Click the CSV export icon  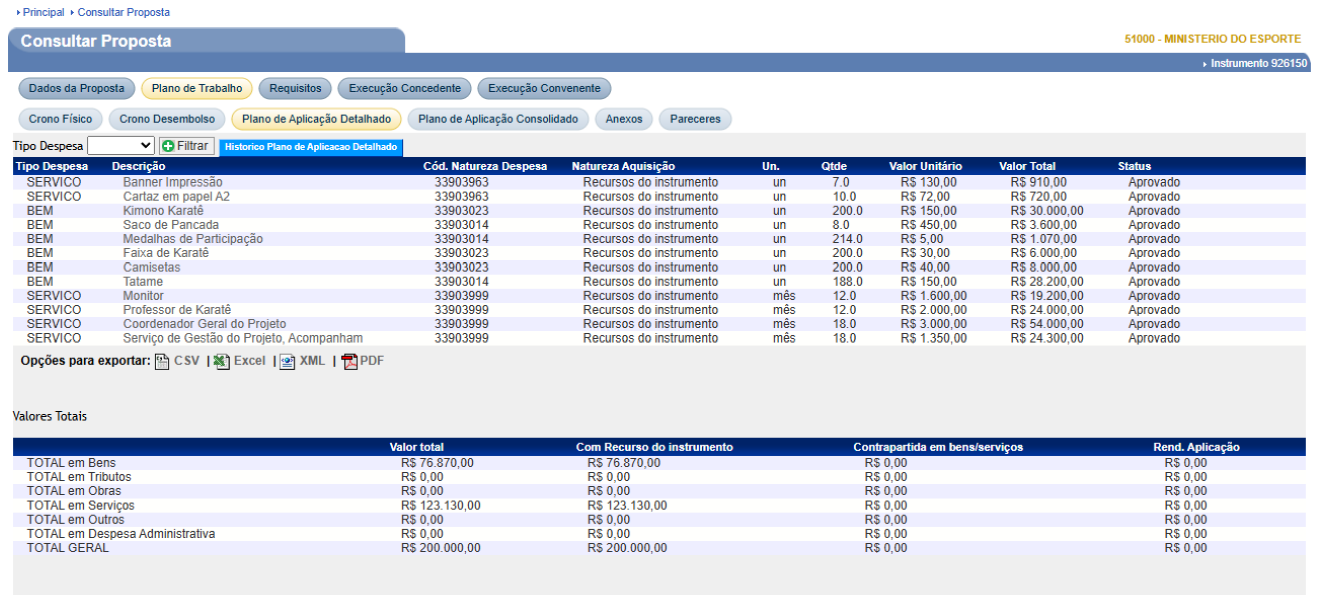pos(162,362)
